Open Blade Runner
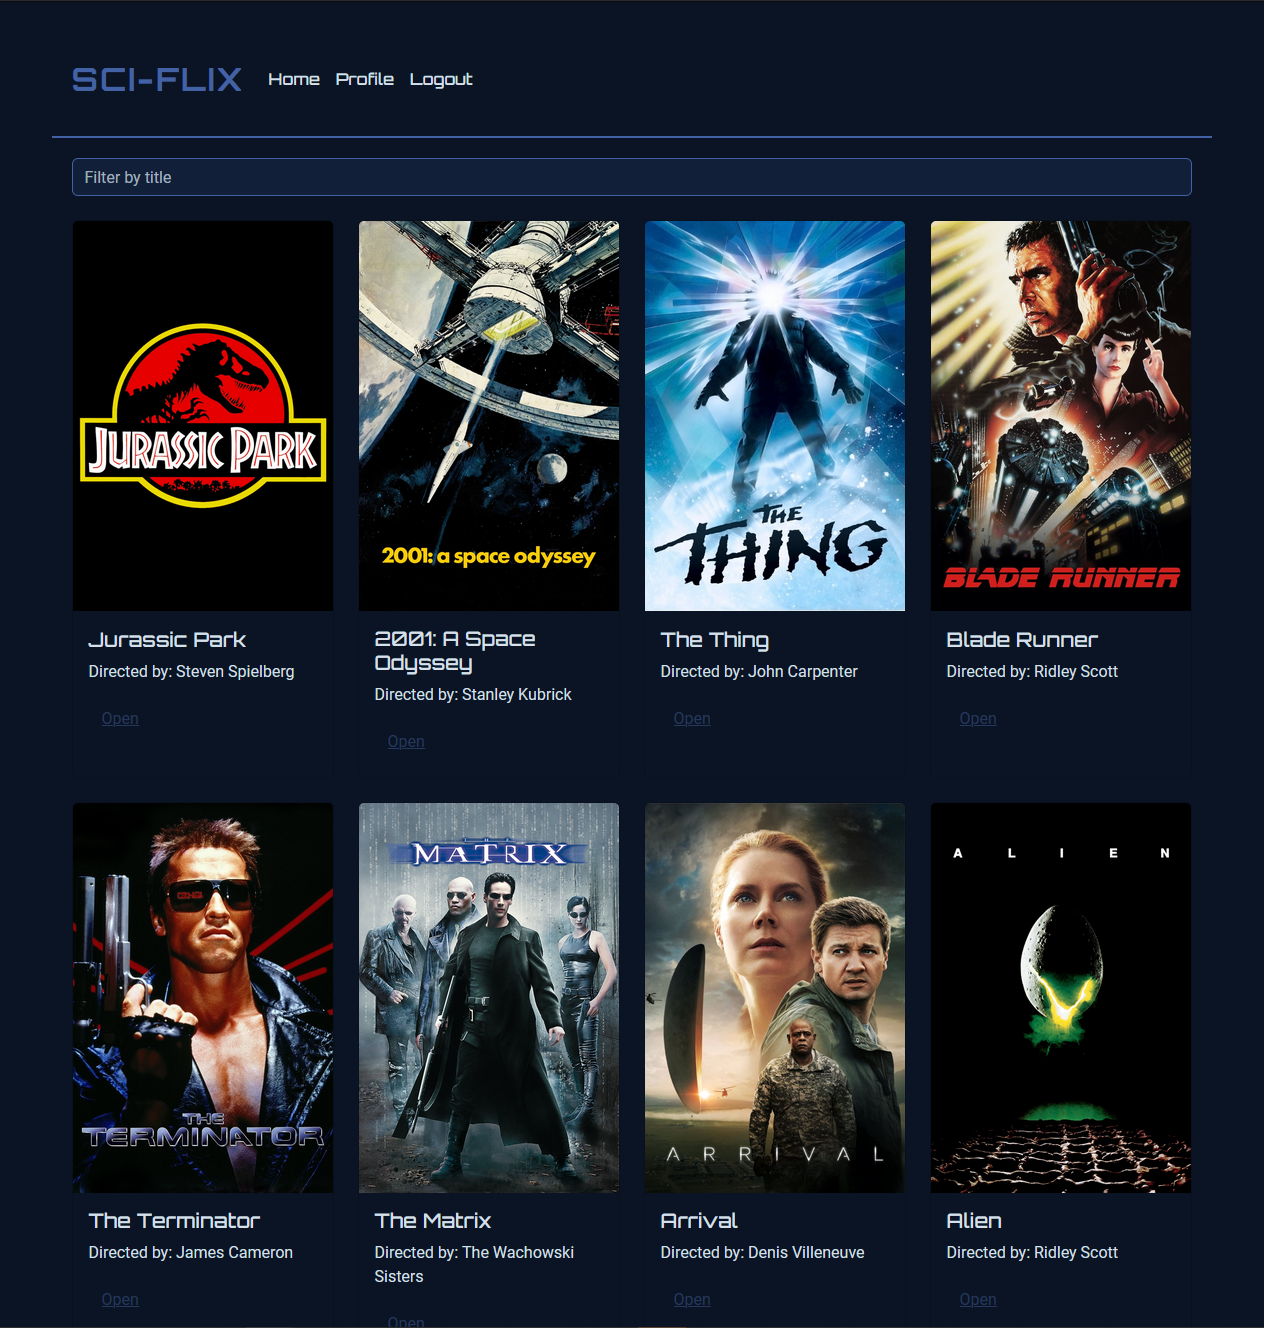1264x1328 pixels. tap(977, 718)
